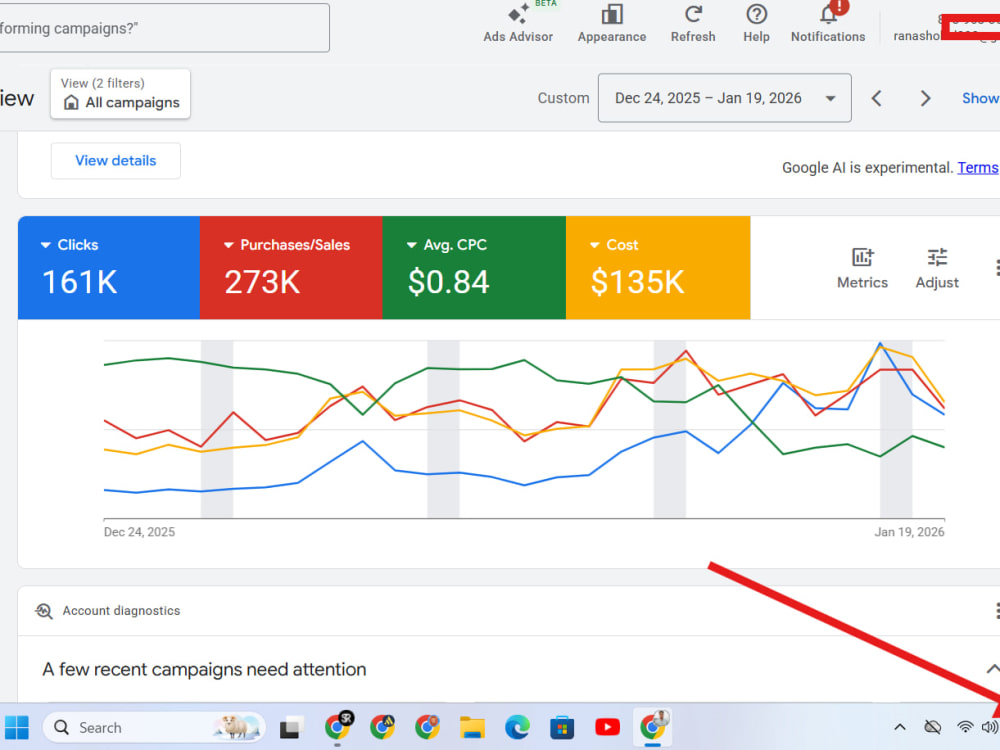
Task: Change the Cost metric dropdown
Action: point(614,245)
